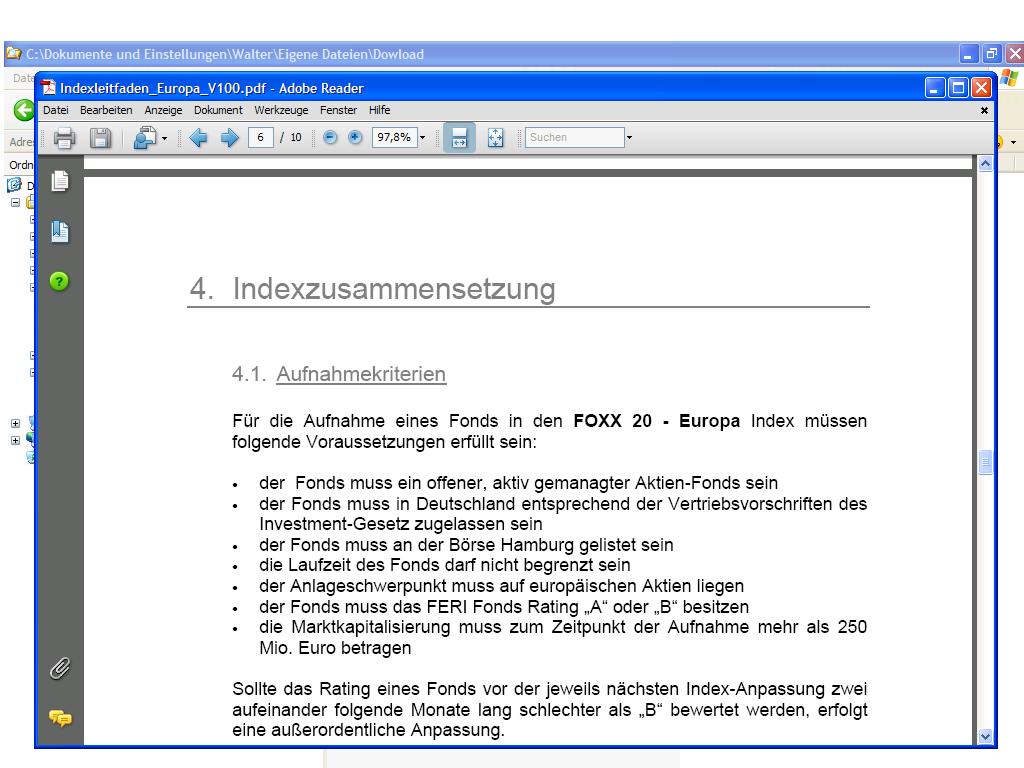Viewport: 1024px width, 768px height.
Task: Open the Attachments paperclip panel
Action: pyautogui.click(x=59, y=668)
